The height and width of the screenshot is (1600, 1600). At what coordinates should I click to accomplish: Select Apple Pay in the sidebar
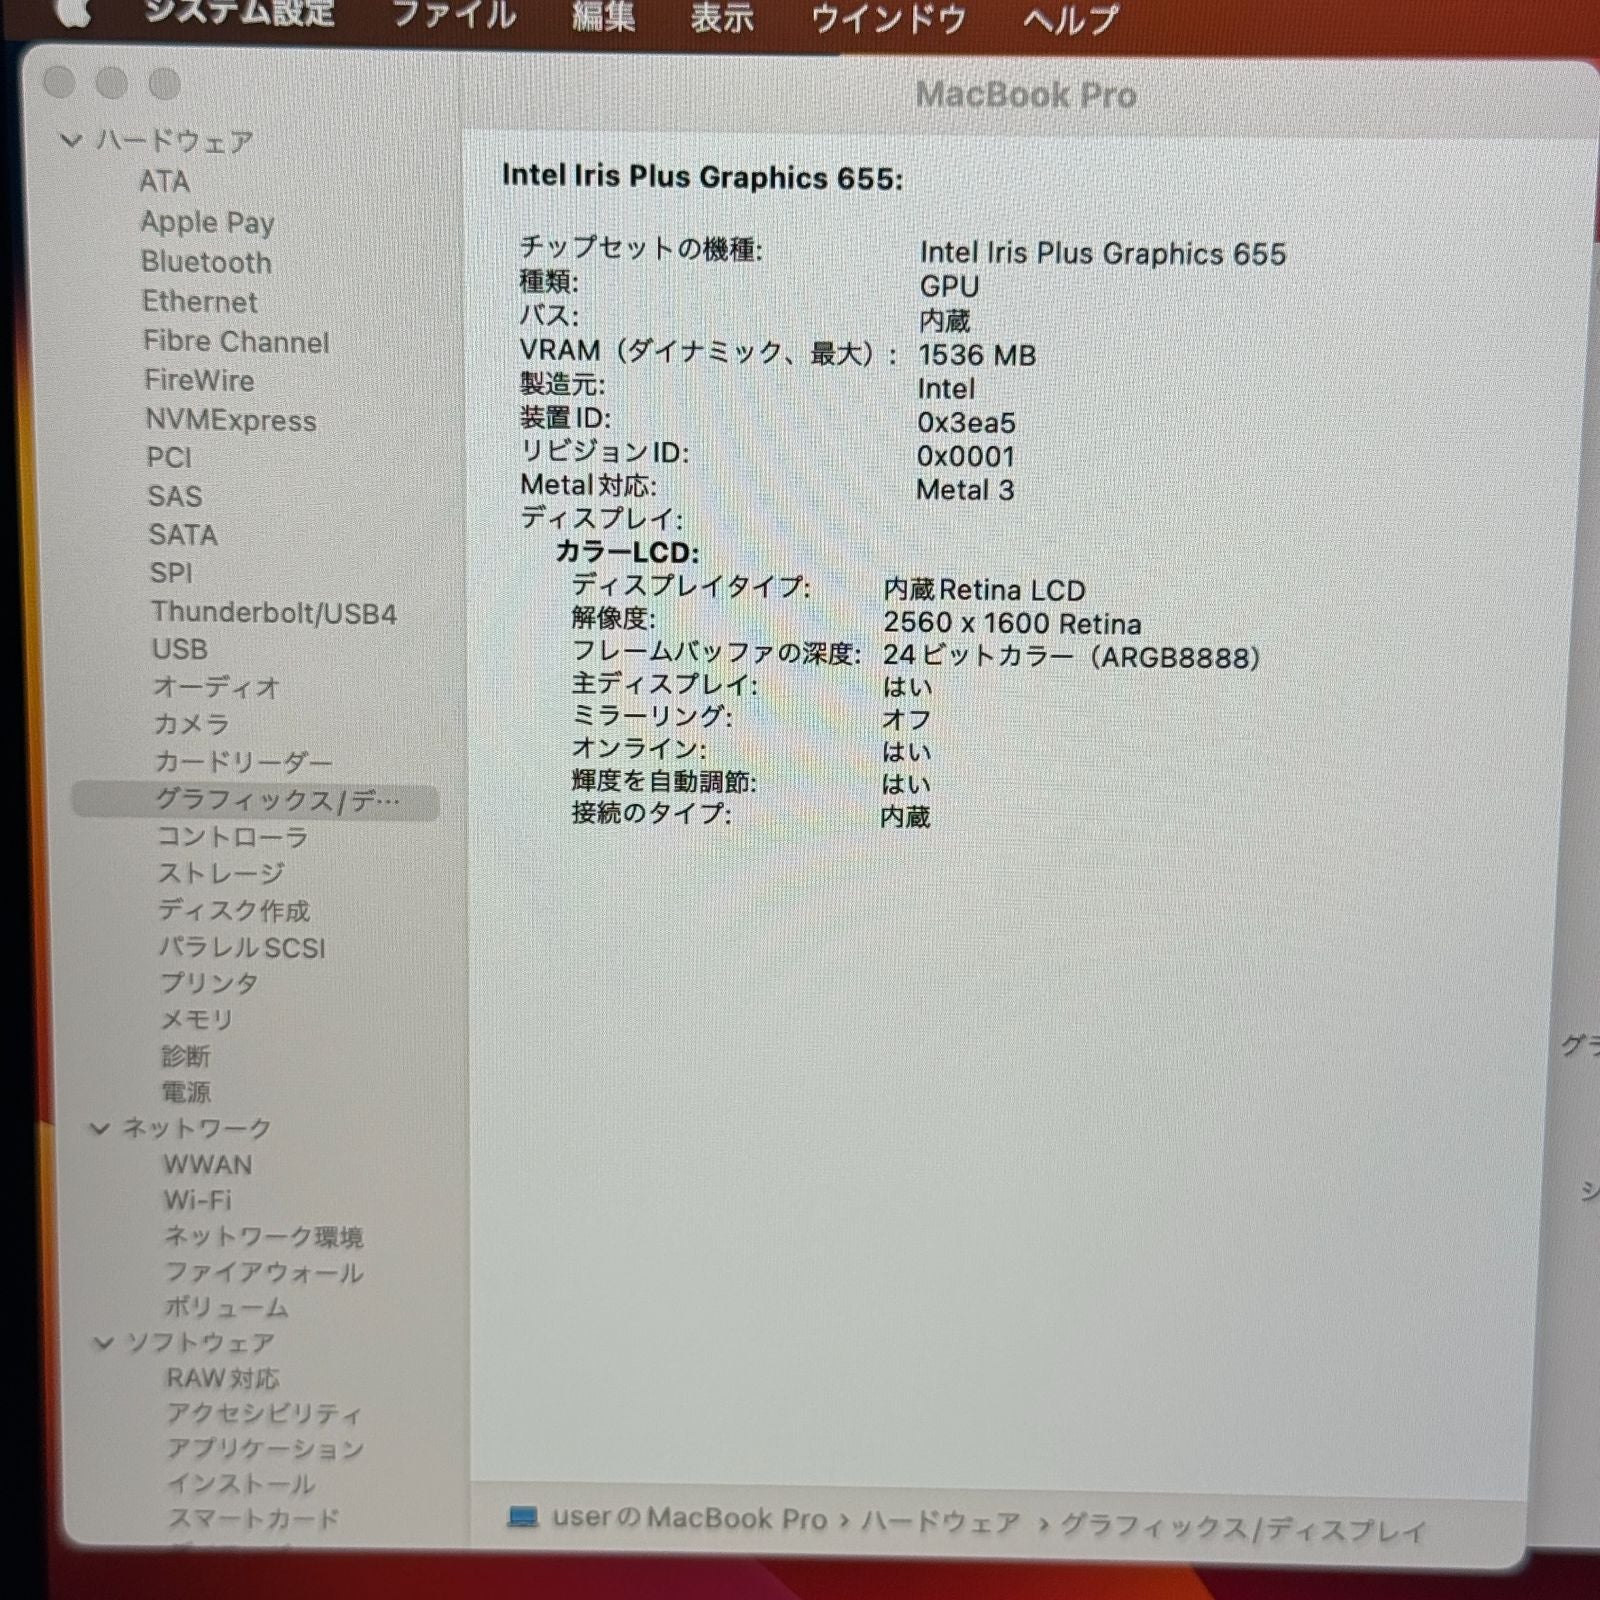pyautogui.click(x=207, y=222)
